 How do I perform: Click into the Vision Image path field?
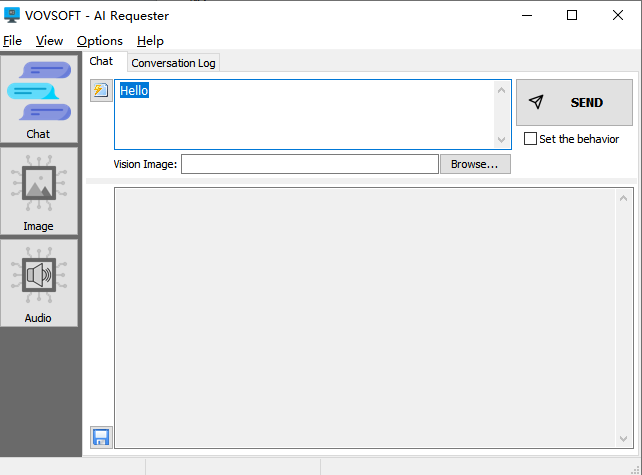coord(309,164)
